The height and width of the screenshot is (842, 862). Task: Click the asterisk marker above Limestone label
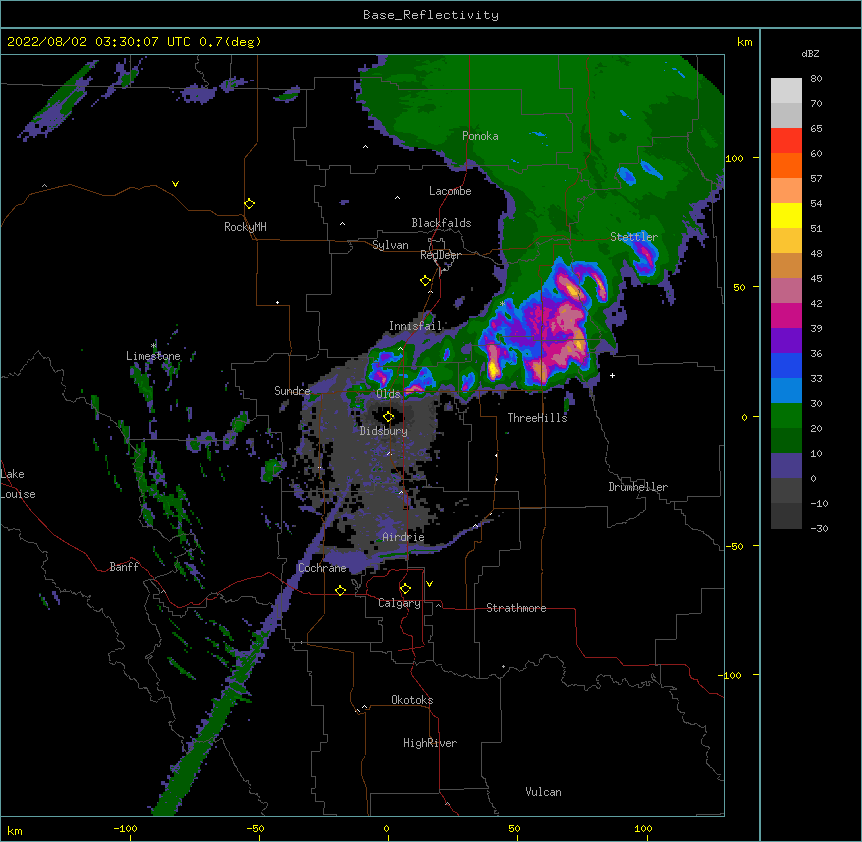point(154,346)
